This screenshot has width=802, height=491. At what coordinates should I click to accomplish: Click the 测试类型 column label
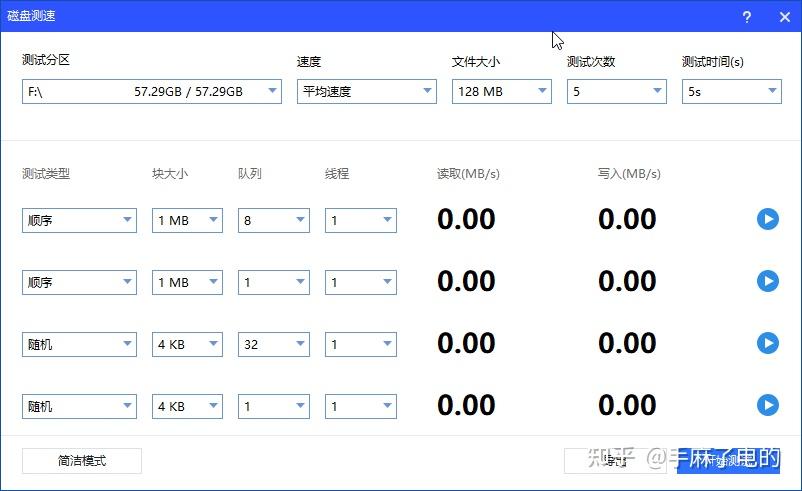click(x=46, y=174)
